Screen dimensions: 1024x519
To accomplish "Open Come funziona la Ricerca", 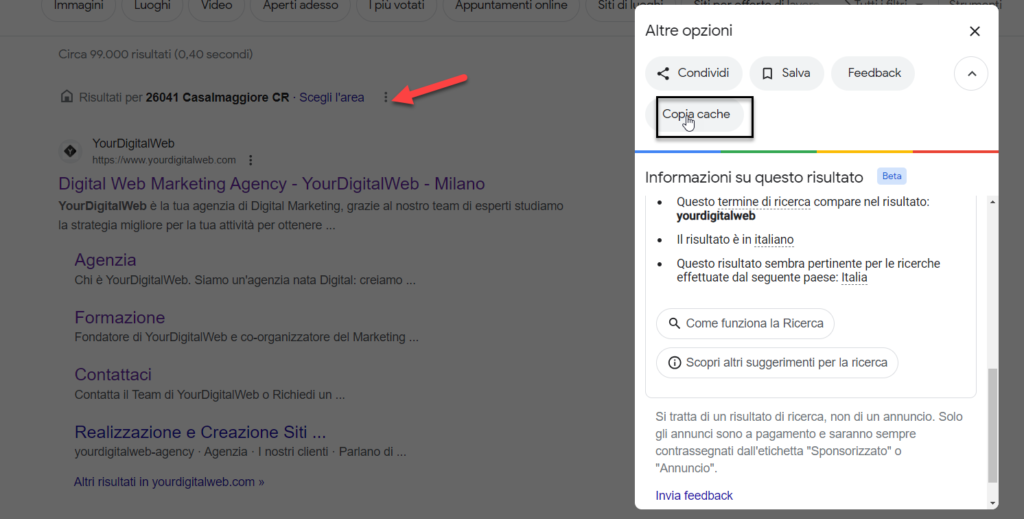I will (745, 323).
